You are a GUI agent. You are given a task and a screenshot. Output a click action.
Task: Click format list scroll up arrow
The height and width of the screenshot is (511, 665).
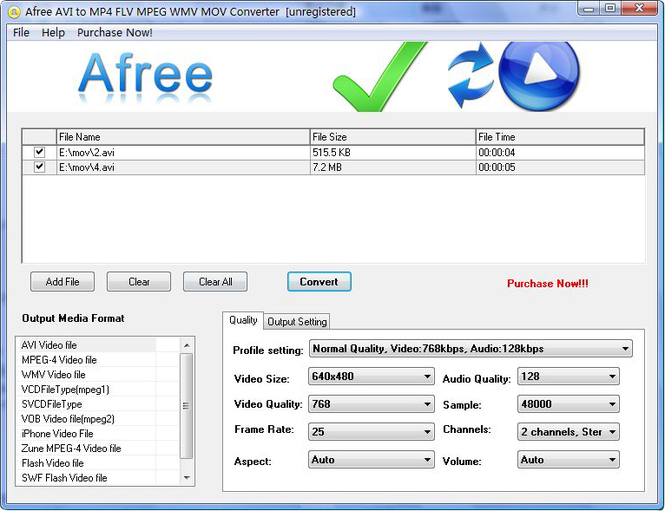(x=187, y=345)
